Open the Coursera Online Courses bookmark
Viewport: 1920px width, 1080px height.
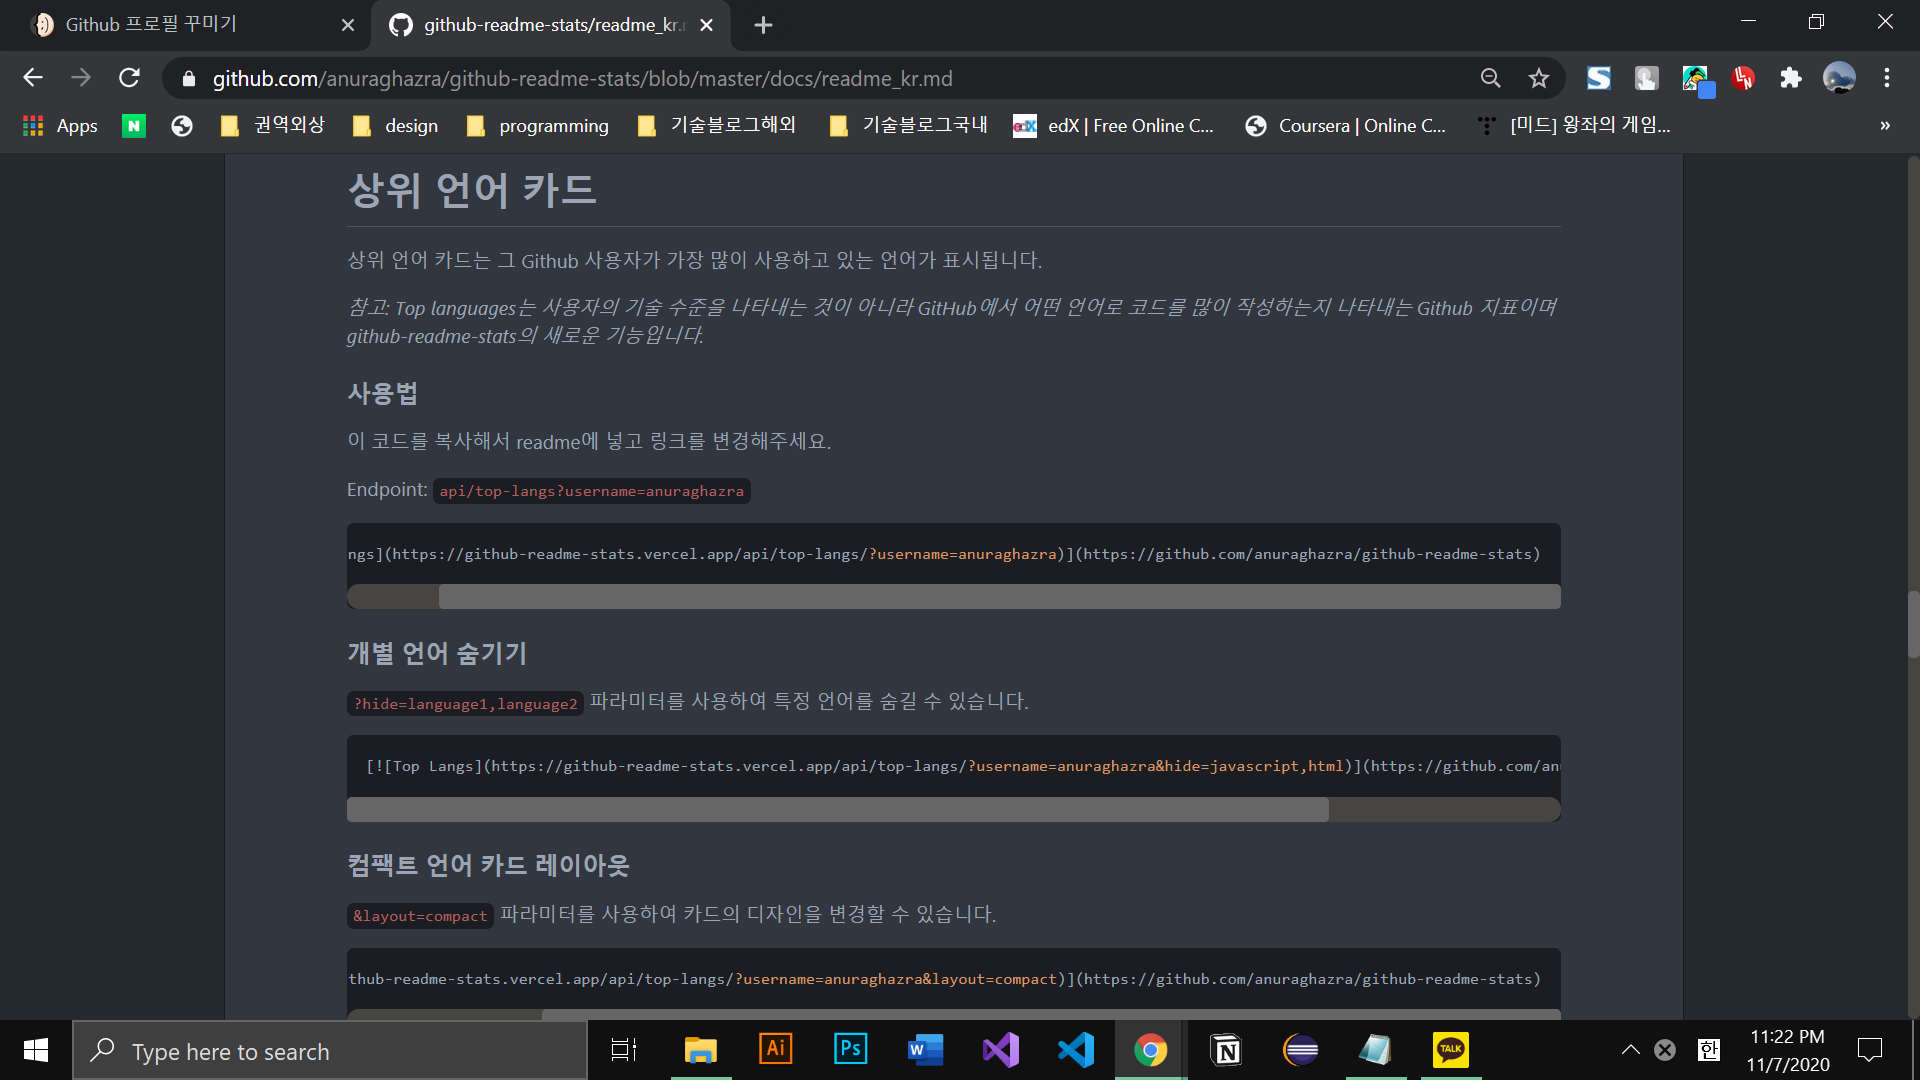(1345, 125)
